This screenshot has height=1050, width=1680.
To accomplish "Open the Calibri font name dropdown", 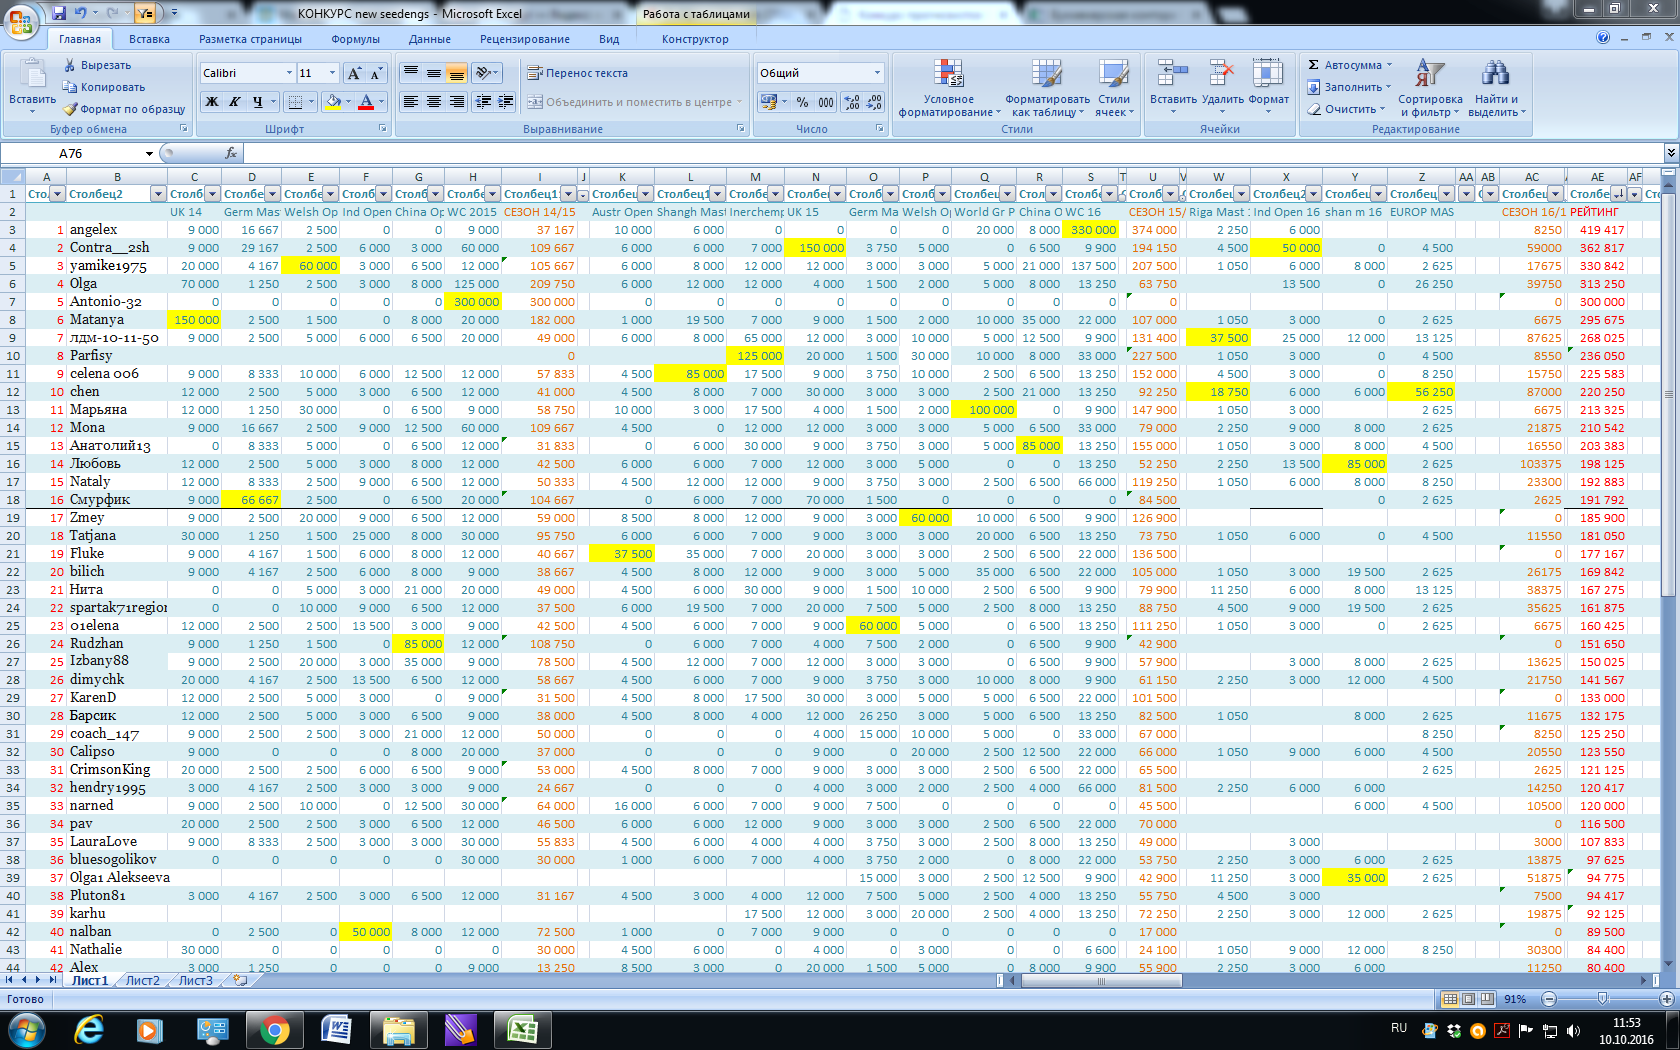I will [289, 73].
